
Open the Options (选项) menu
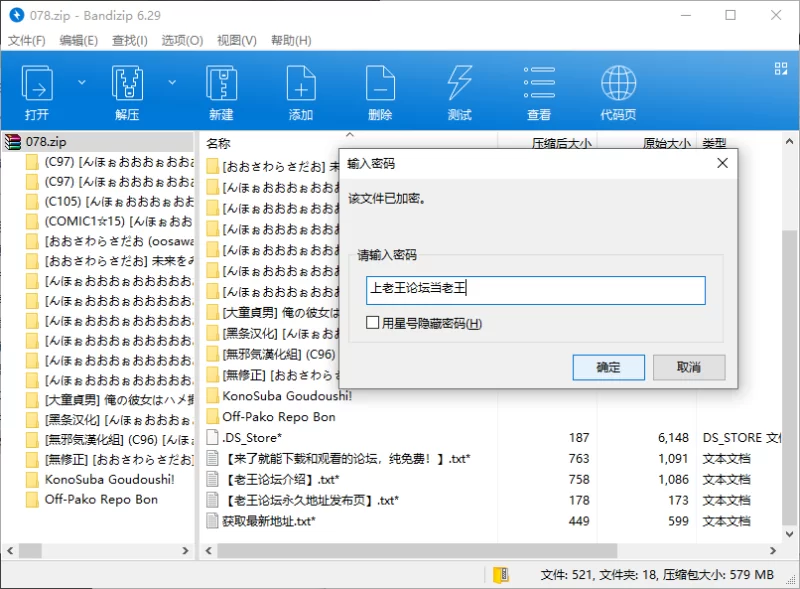182,40
